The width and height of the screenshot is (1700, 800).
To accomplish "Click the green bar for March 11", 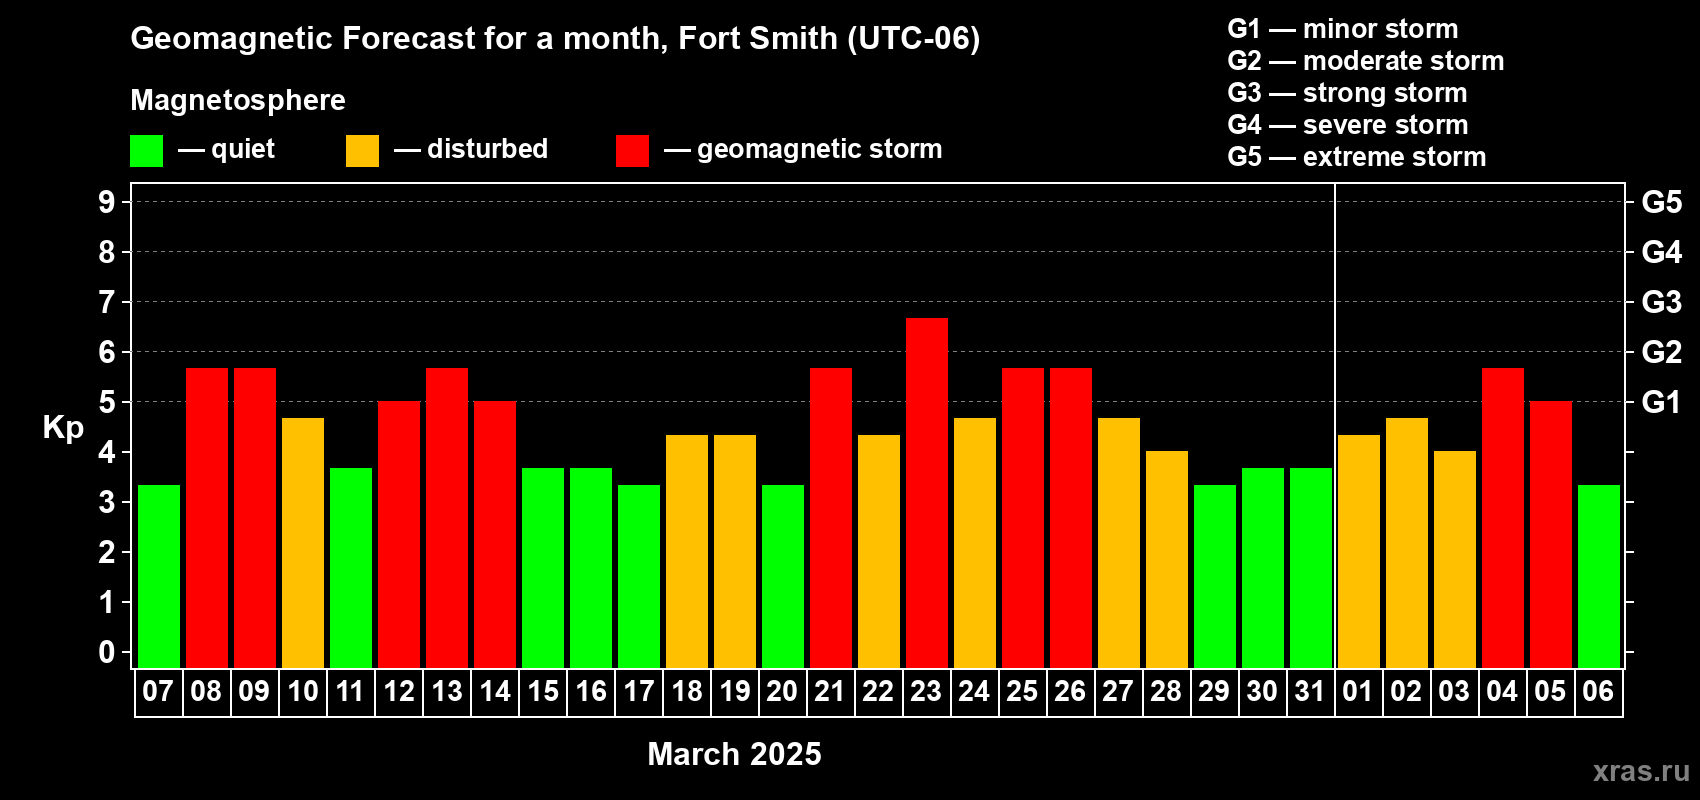I will (351, 568).
